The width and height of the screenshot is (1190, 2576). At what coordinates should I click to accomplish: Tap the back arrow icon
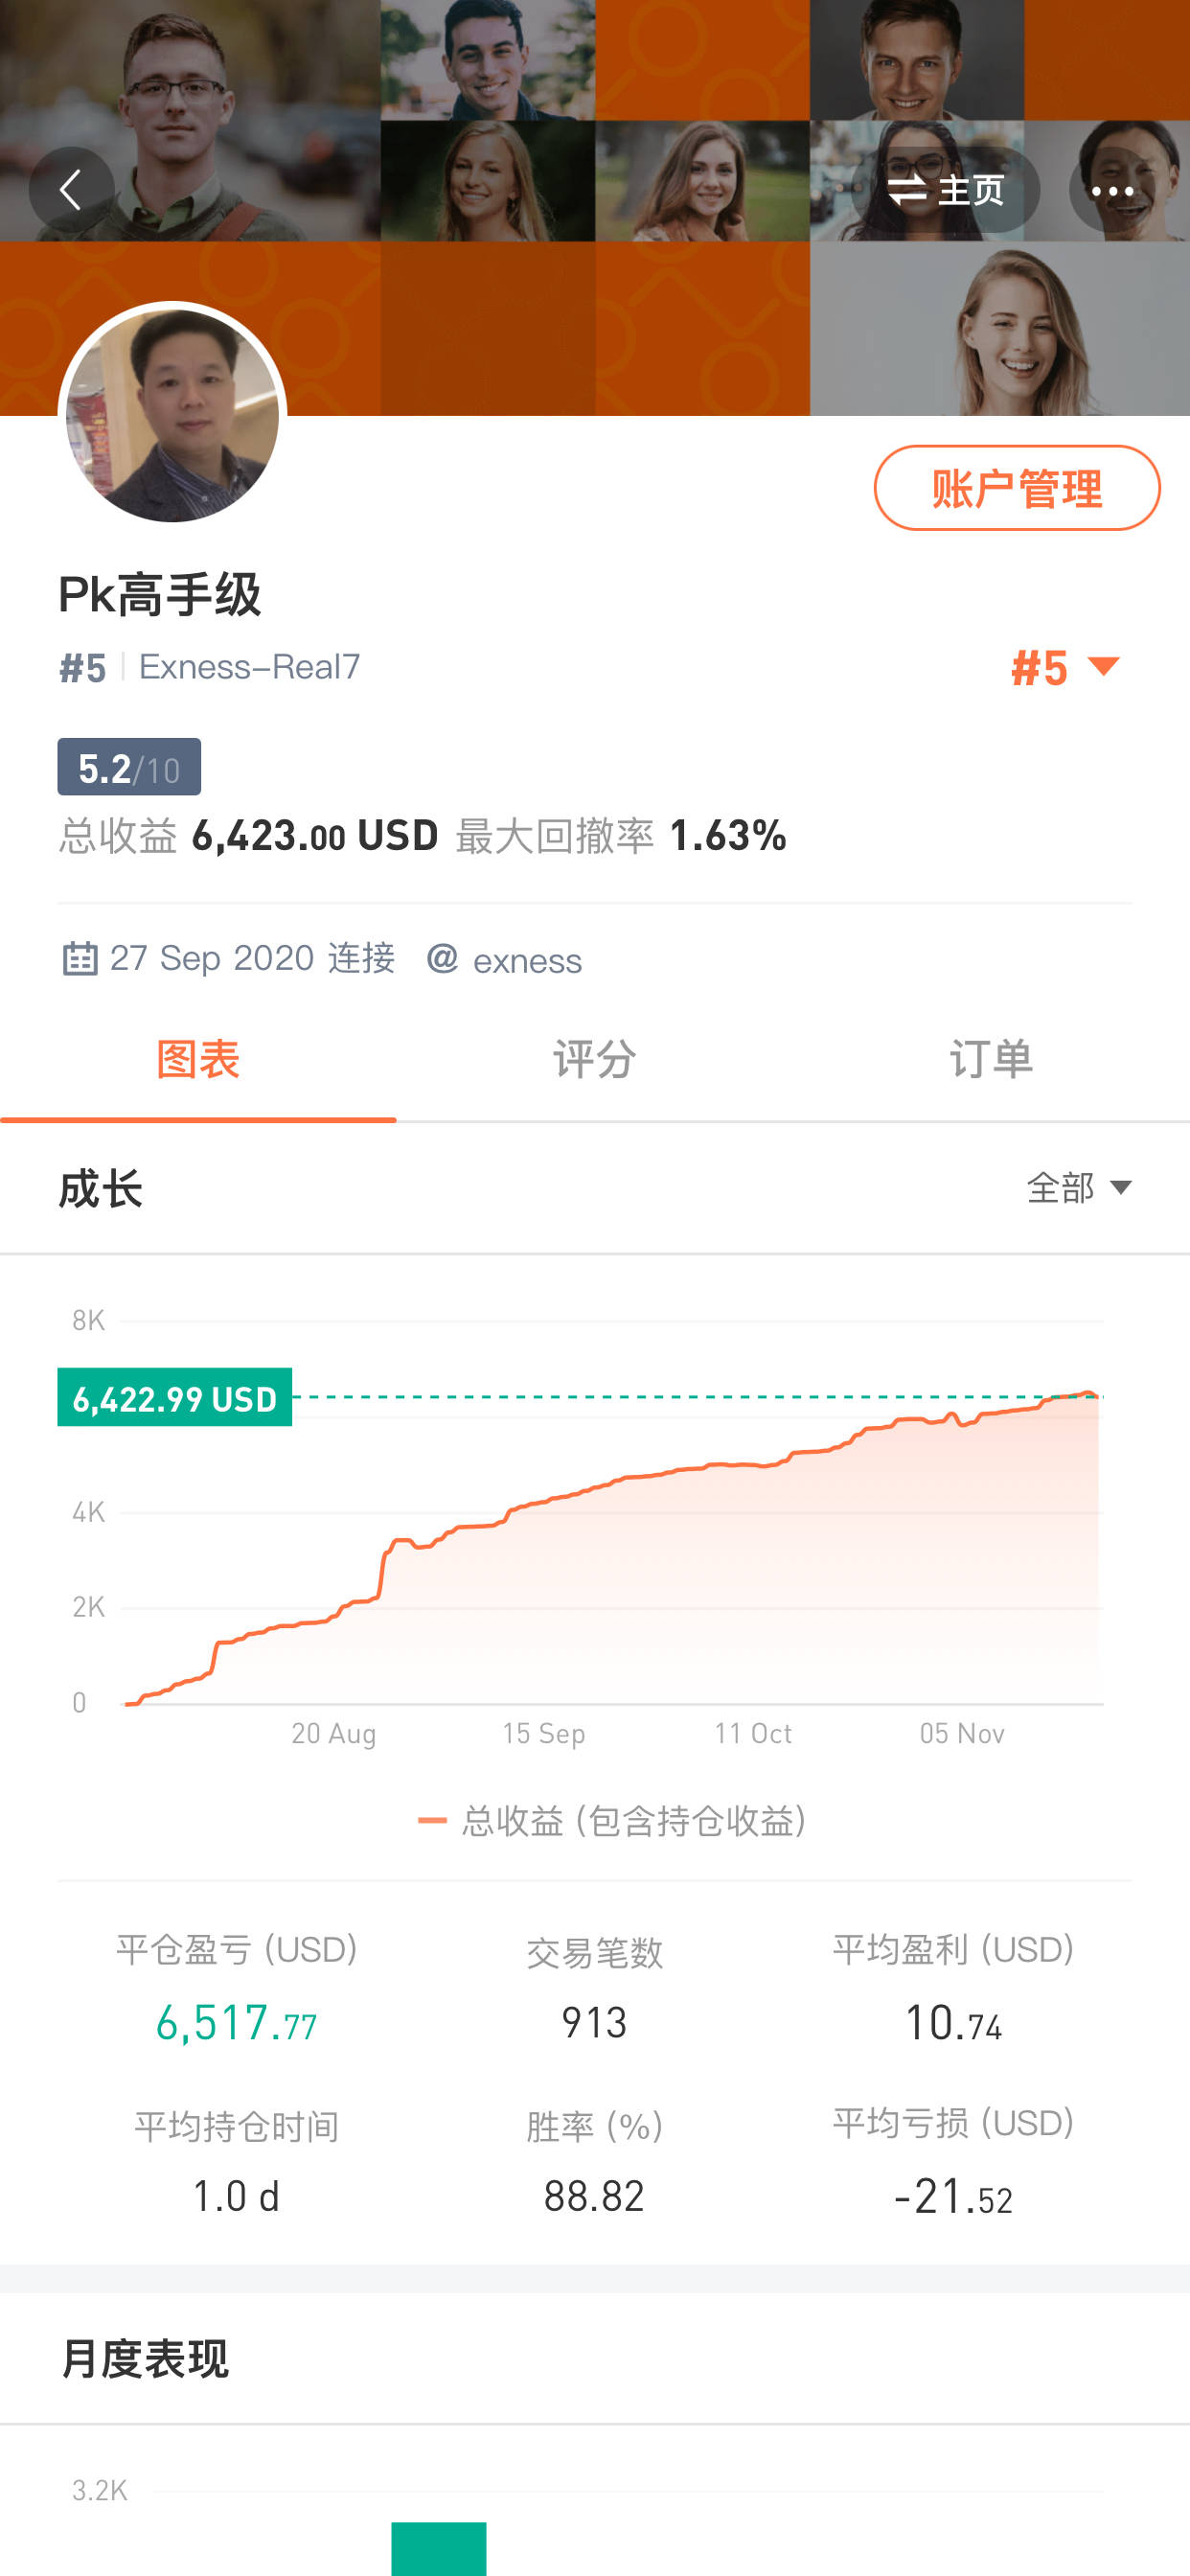pos(71,190)
